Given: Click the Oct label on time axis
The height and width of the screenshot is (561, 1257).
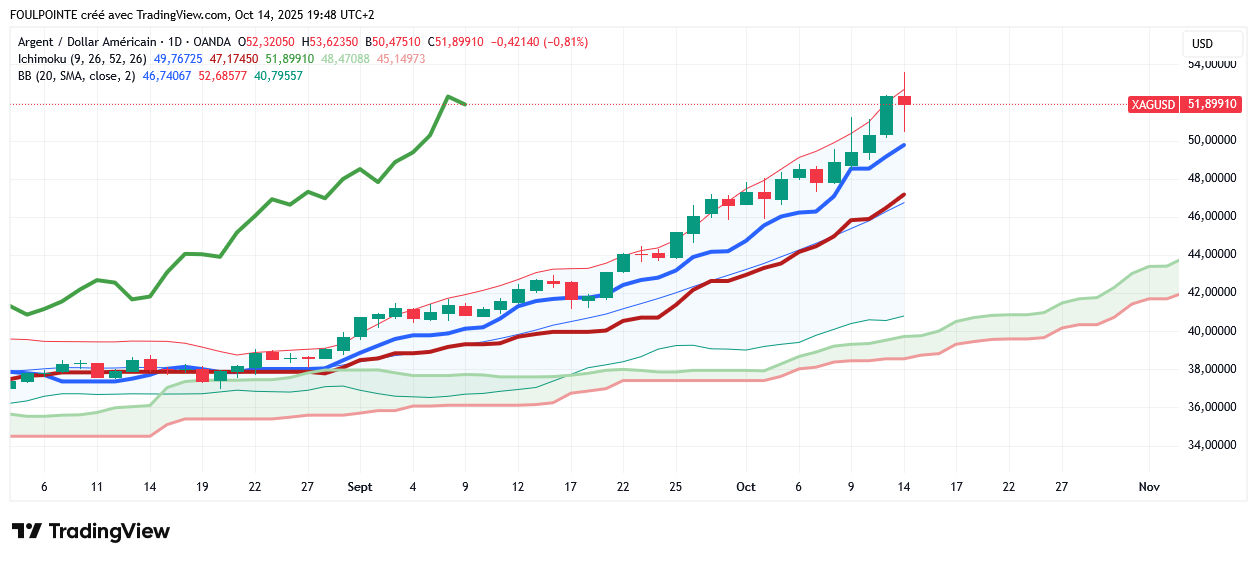Looking at the screenshot, I should tap(745, 487).
